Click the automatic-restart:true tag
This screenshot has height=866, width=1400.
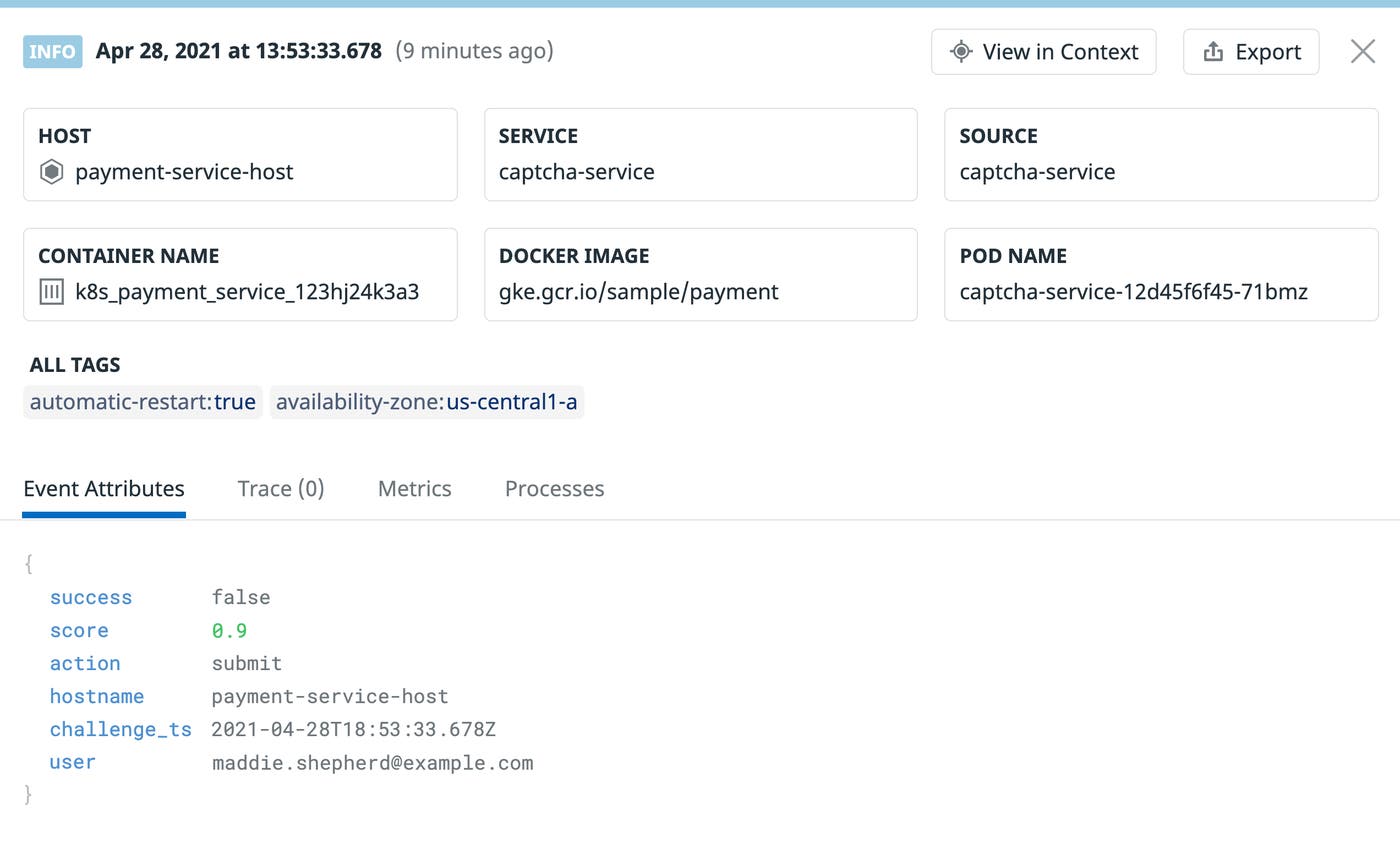pos(143,402)
